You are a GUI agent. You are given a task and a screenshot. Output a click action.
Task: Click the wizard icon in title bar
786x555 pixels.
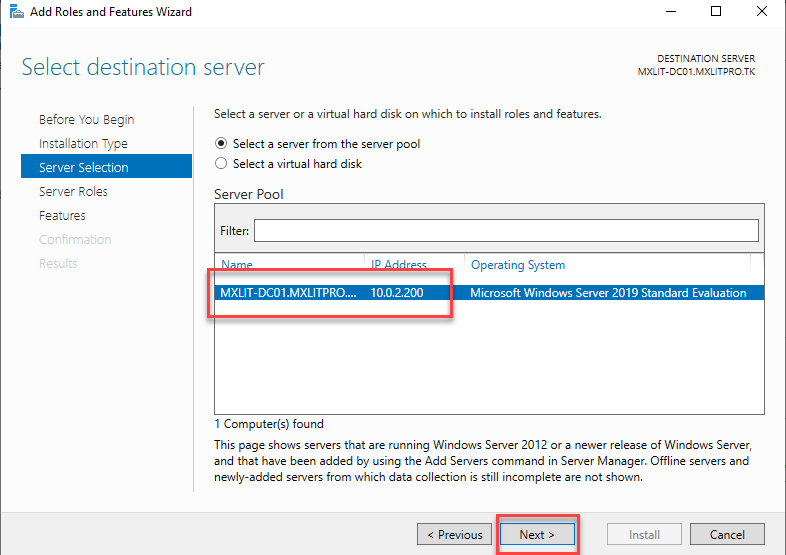pyautogui.click(x=12, y=12)
